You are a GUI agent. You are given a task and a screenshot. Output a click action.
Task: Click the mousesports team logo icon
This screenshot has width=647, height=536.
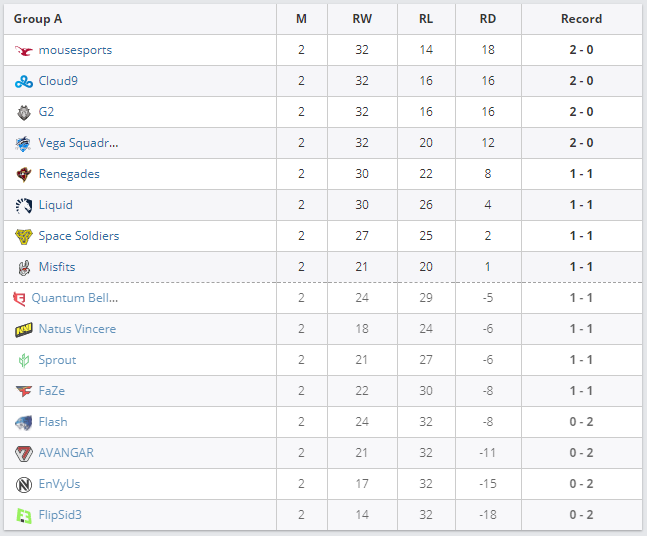[24, 50]
